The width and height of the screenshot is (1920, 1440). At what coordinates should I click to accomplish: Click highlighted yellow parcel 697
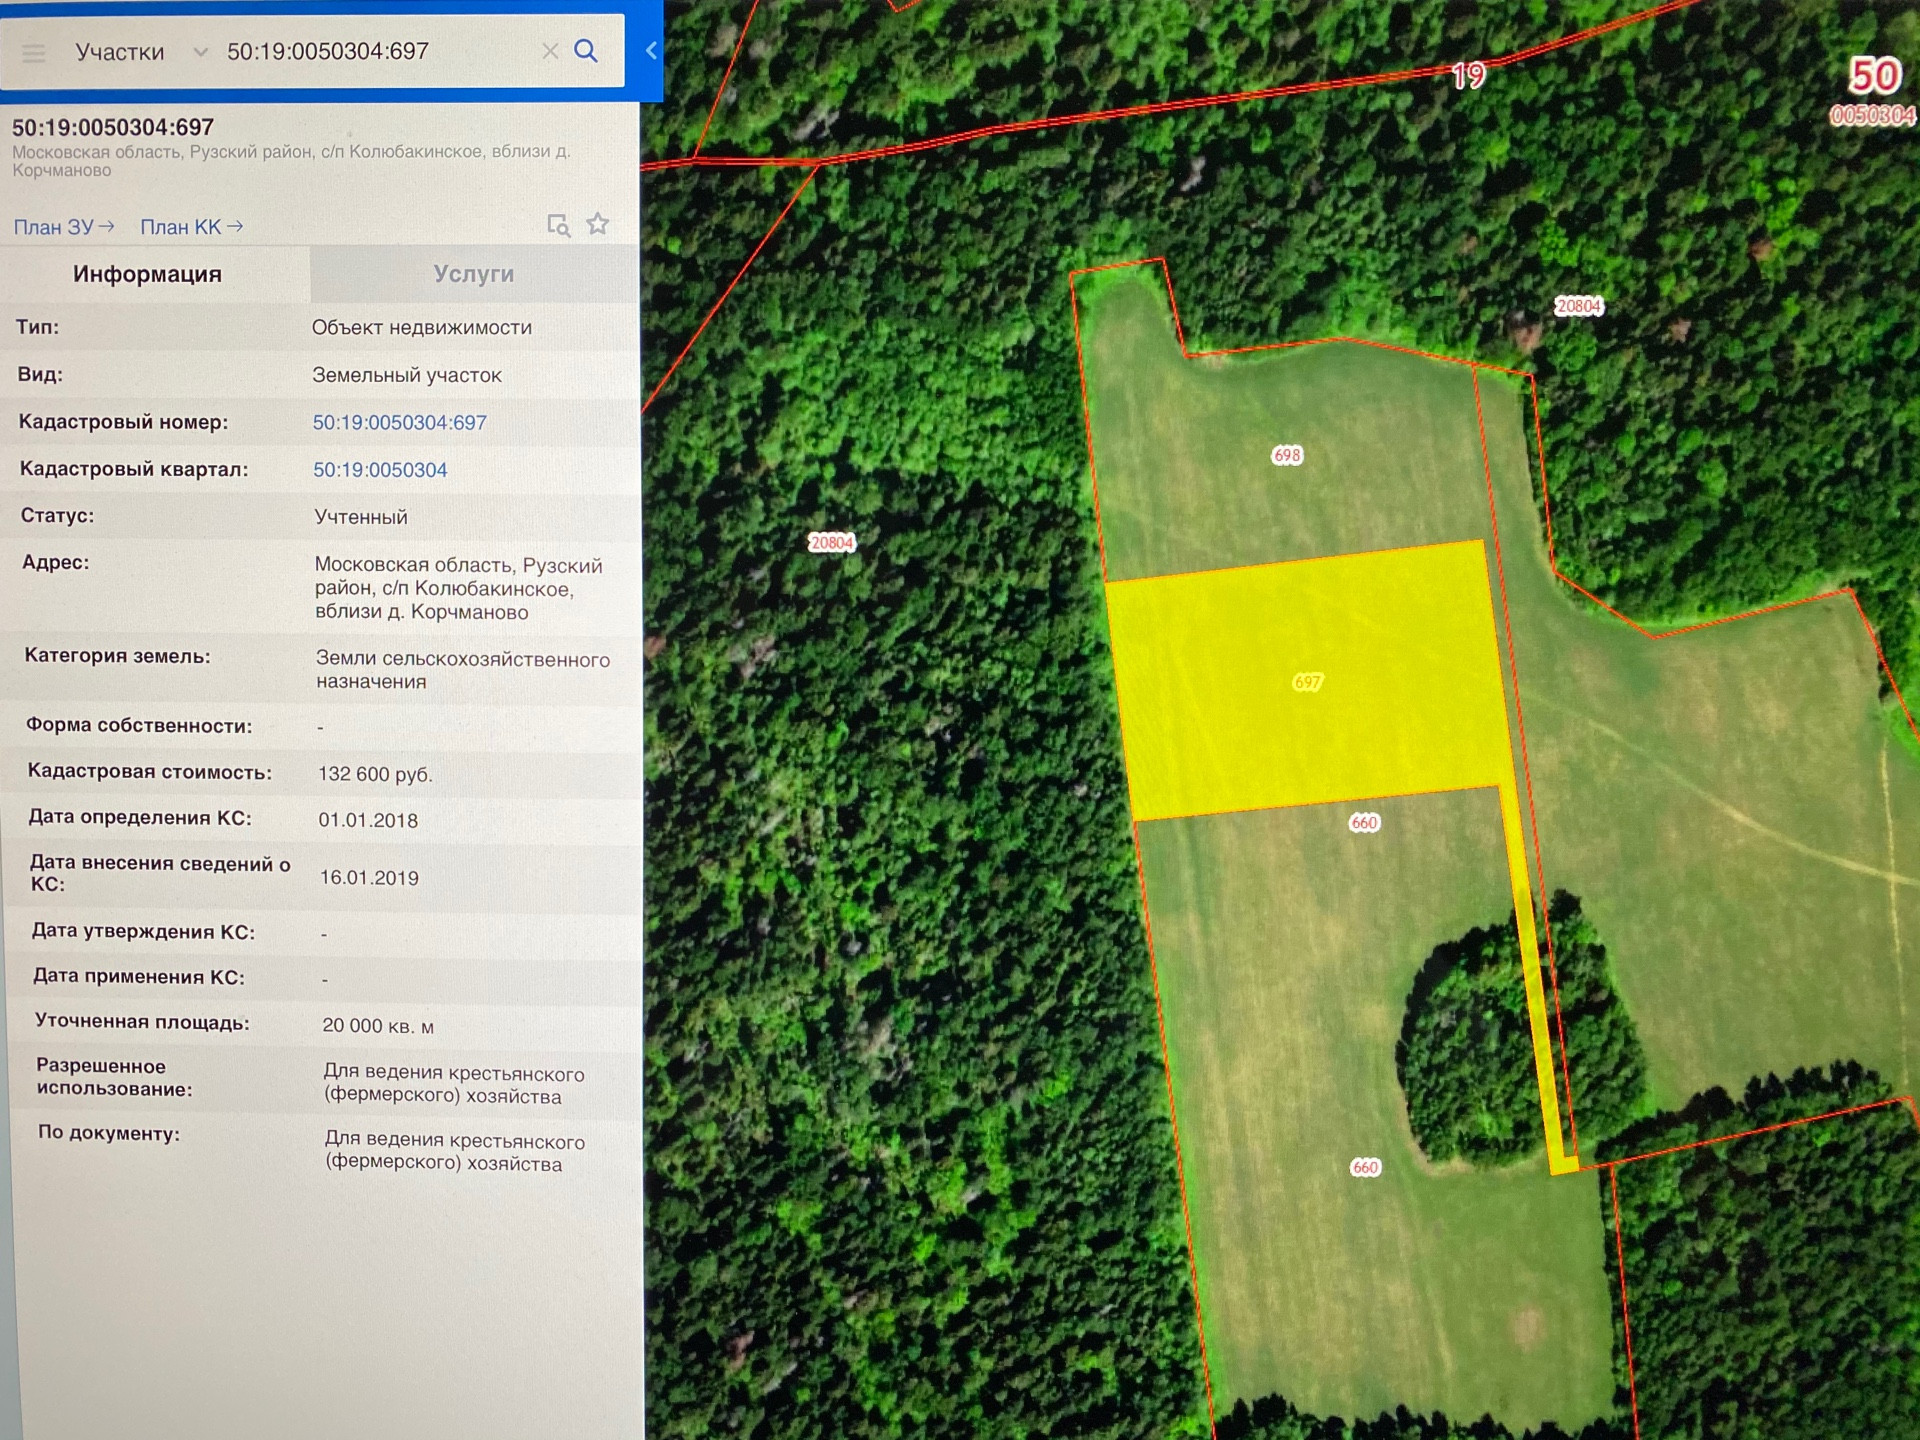pos(1307,682)
